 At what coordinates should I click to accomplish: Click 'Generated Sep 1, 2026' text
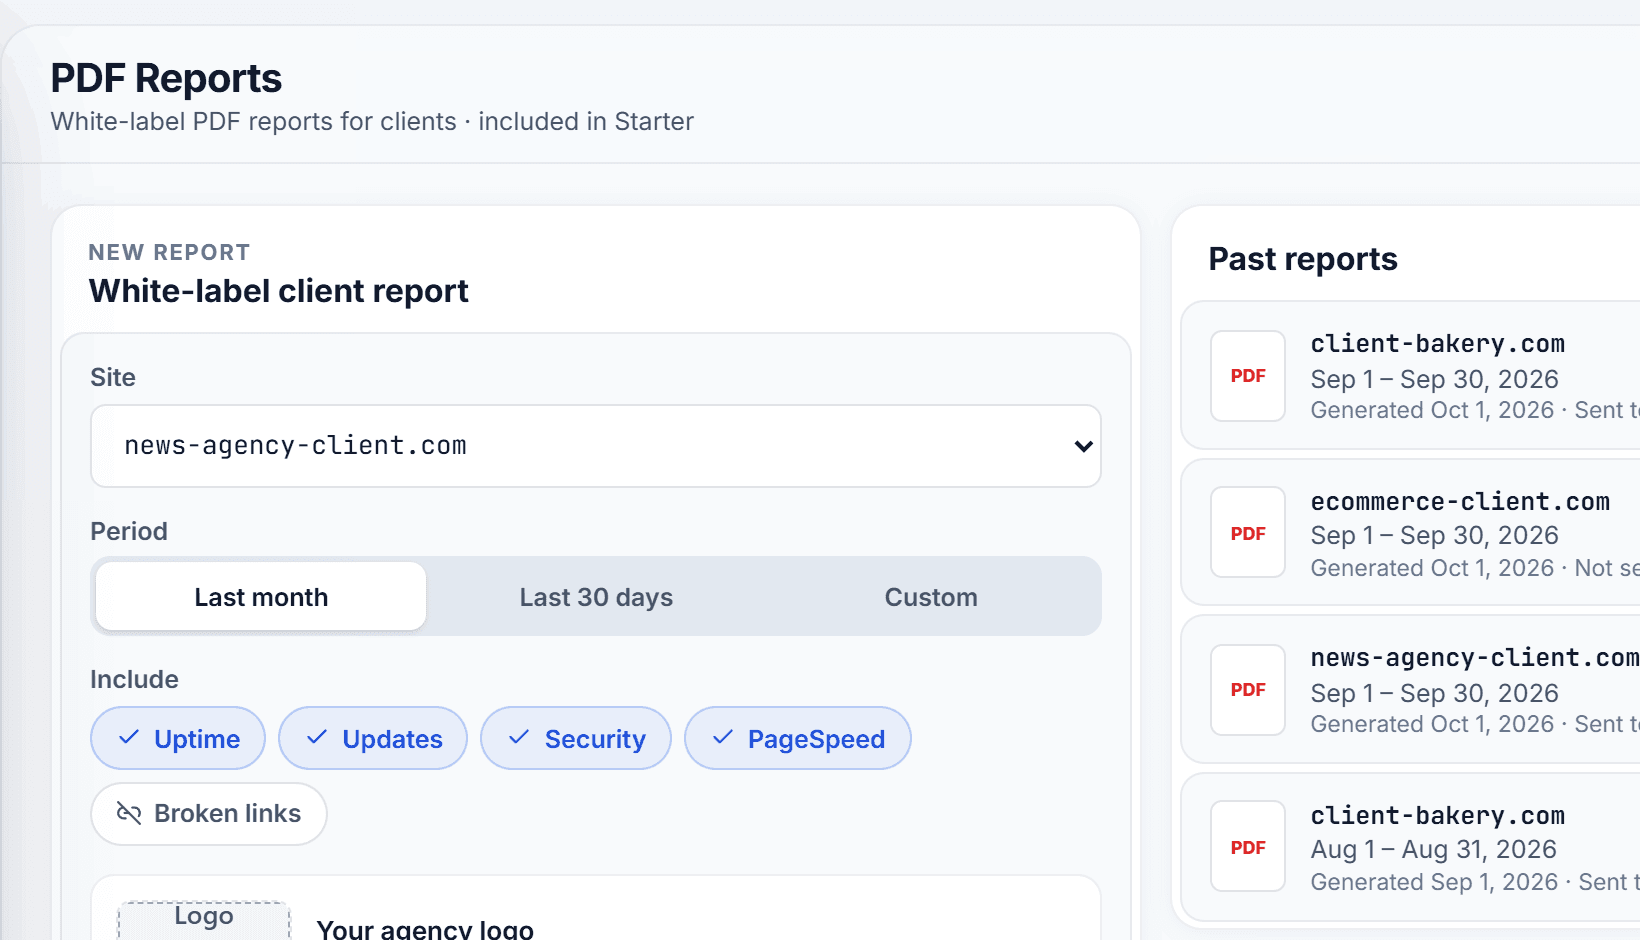click(x=1434, y=882)
